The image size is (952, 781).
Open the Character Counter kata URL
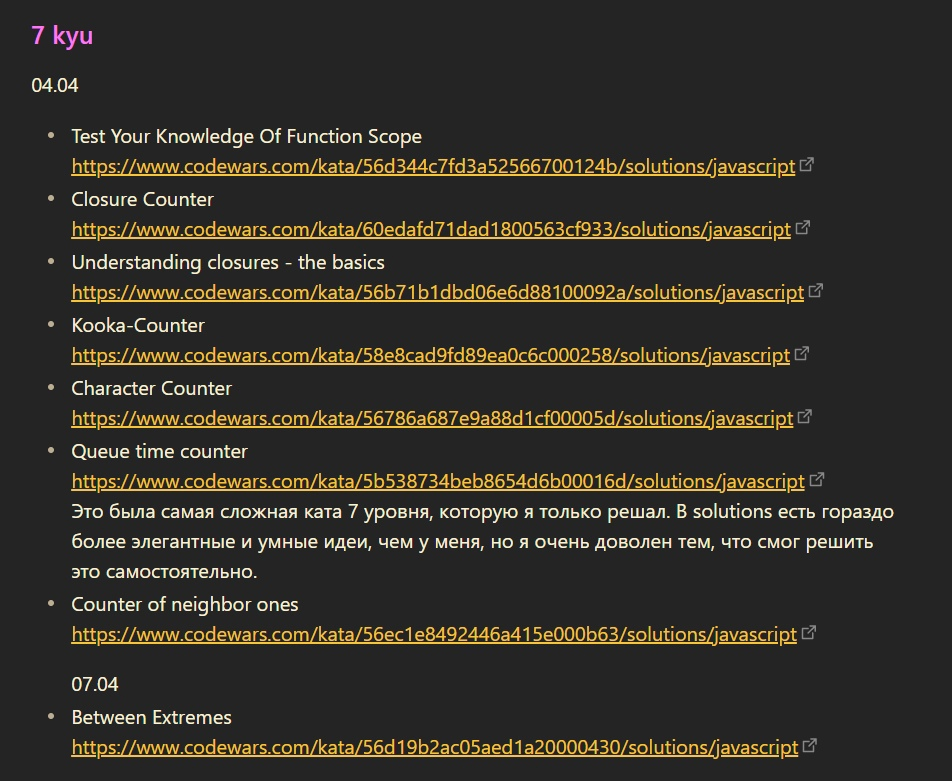click(x=432, y=418)
